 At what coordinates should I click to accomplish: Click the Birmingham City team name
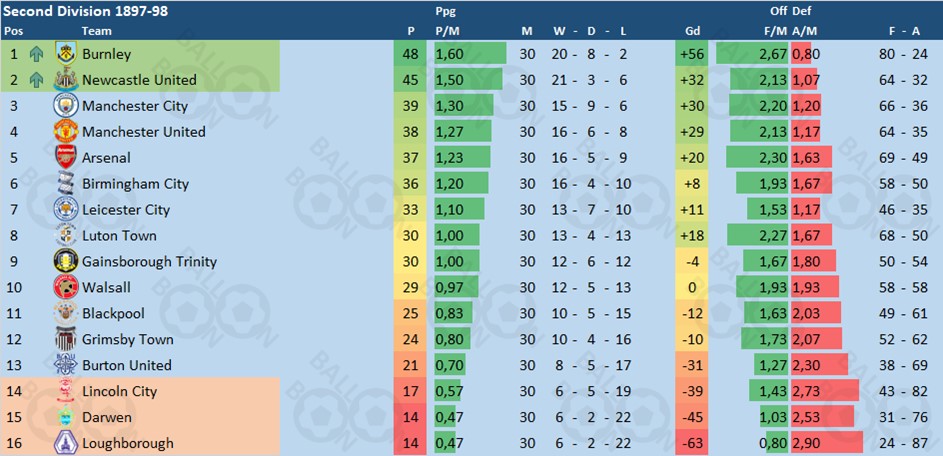tap(135, 183)
